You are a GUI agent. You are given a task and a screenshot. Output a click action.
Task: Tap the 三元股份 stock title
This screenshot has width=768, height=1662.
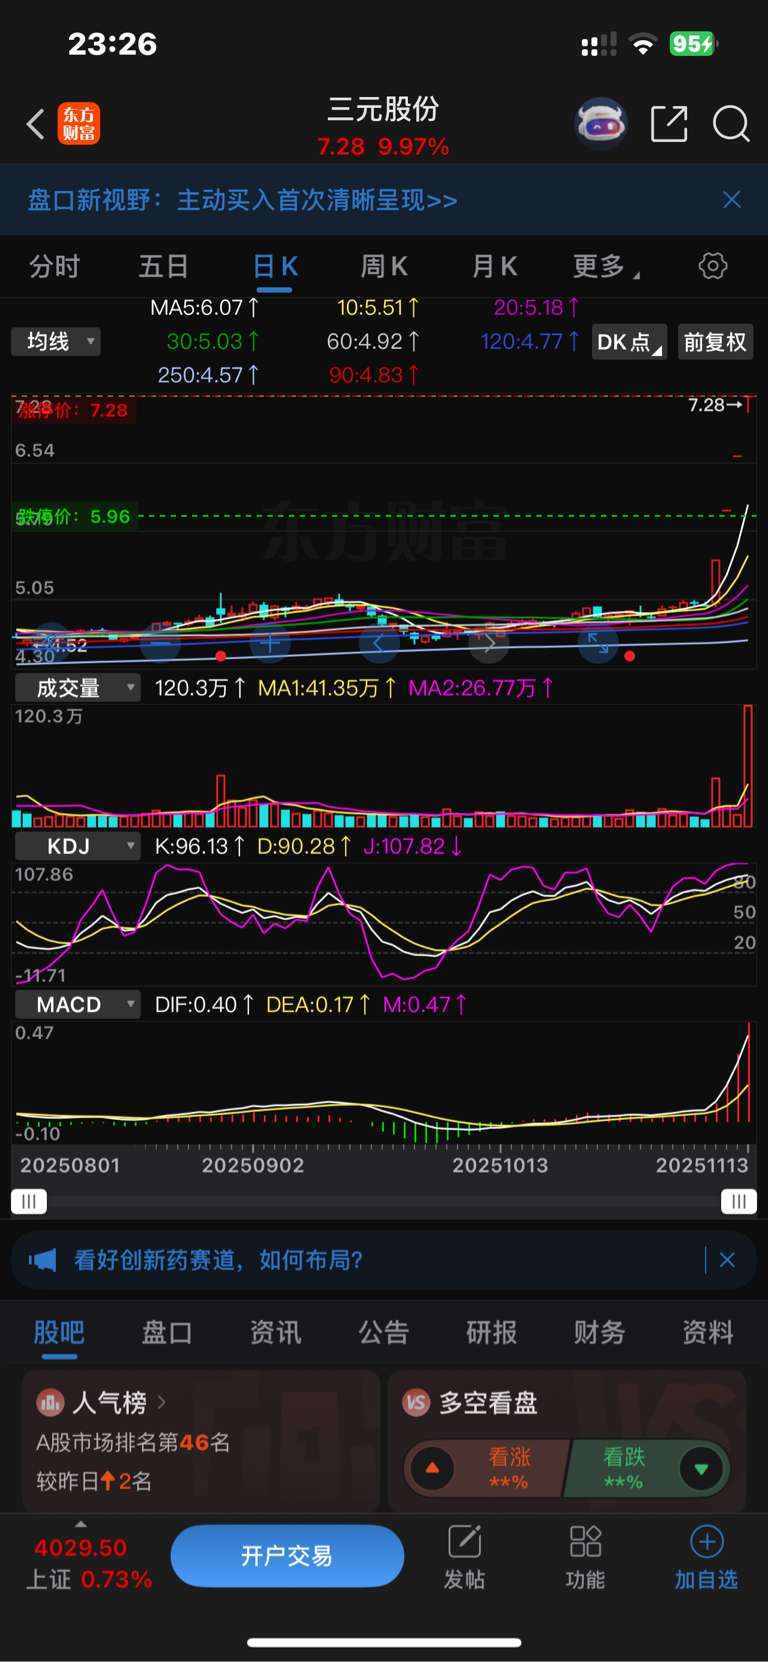[x=384, y=109]
